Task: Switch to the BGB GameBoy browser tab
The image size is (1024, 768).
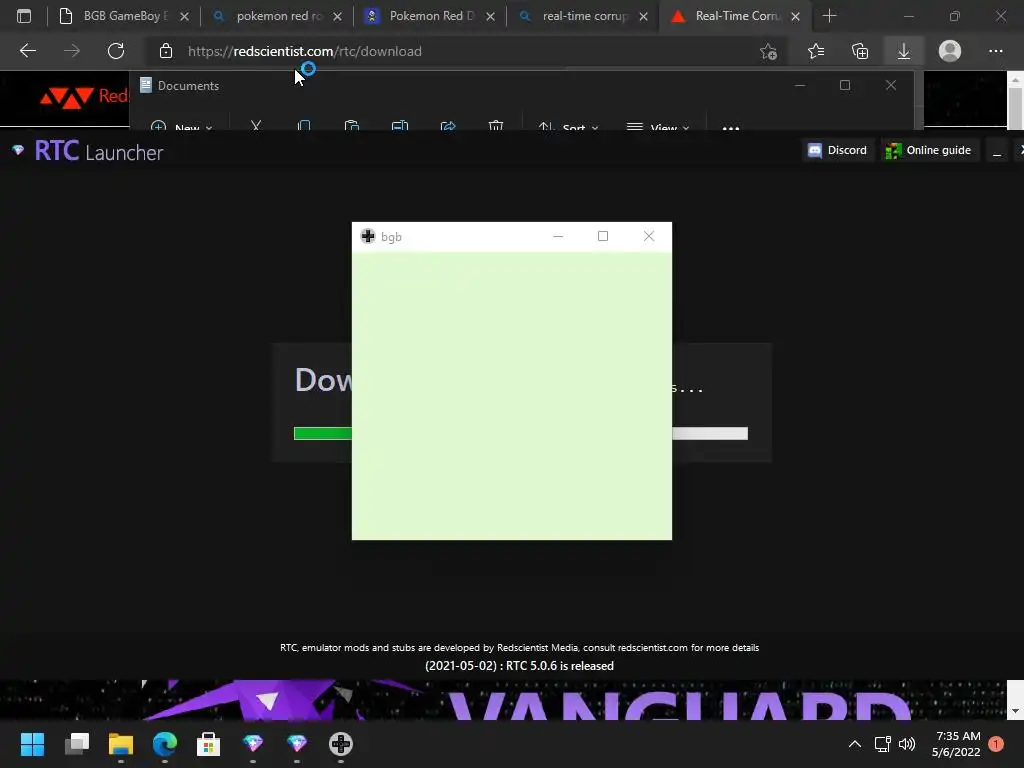Action: (x=124, y=16)
